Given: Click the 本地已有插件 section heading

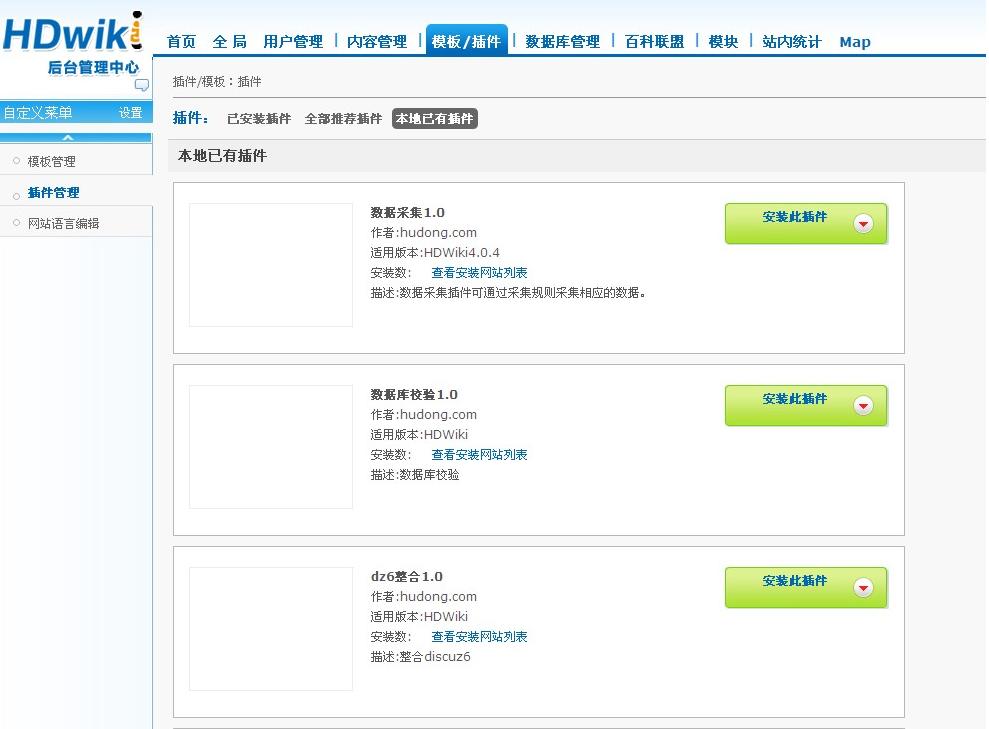Looking at the screenshot, I should (x=223, y=156).
